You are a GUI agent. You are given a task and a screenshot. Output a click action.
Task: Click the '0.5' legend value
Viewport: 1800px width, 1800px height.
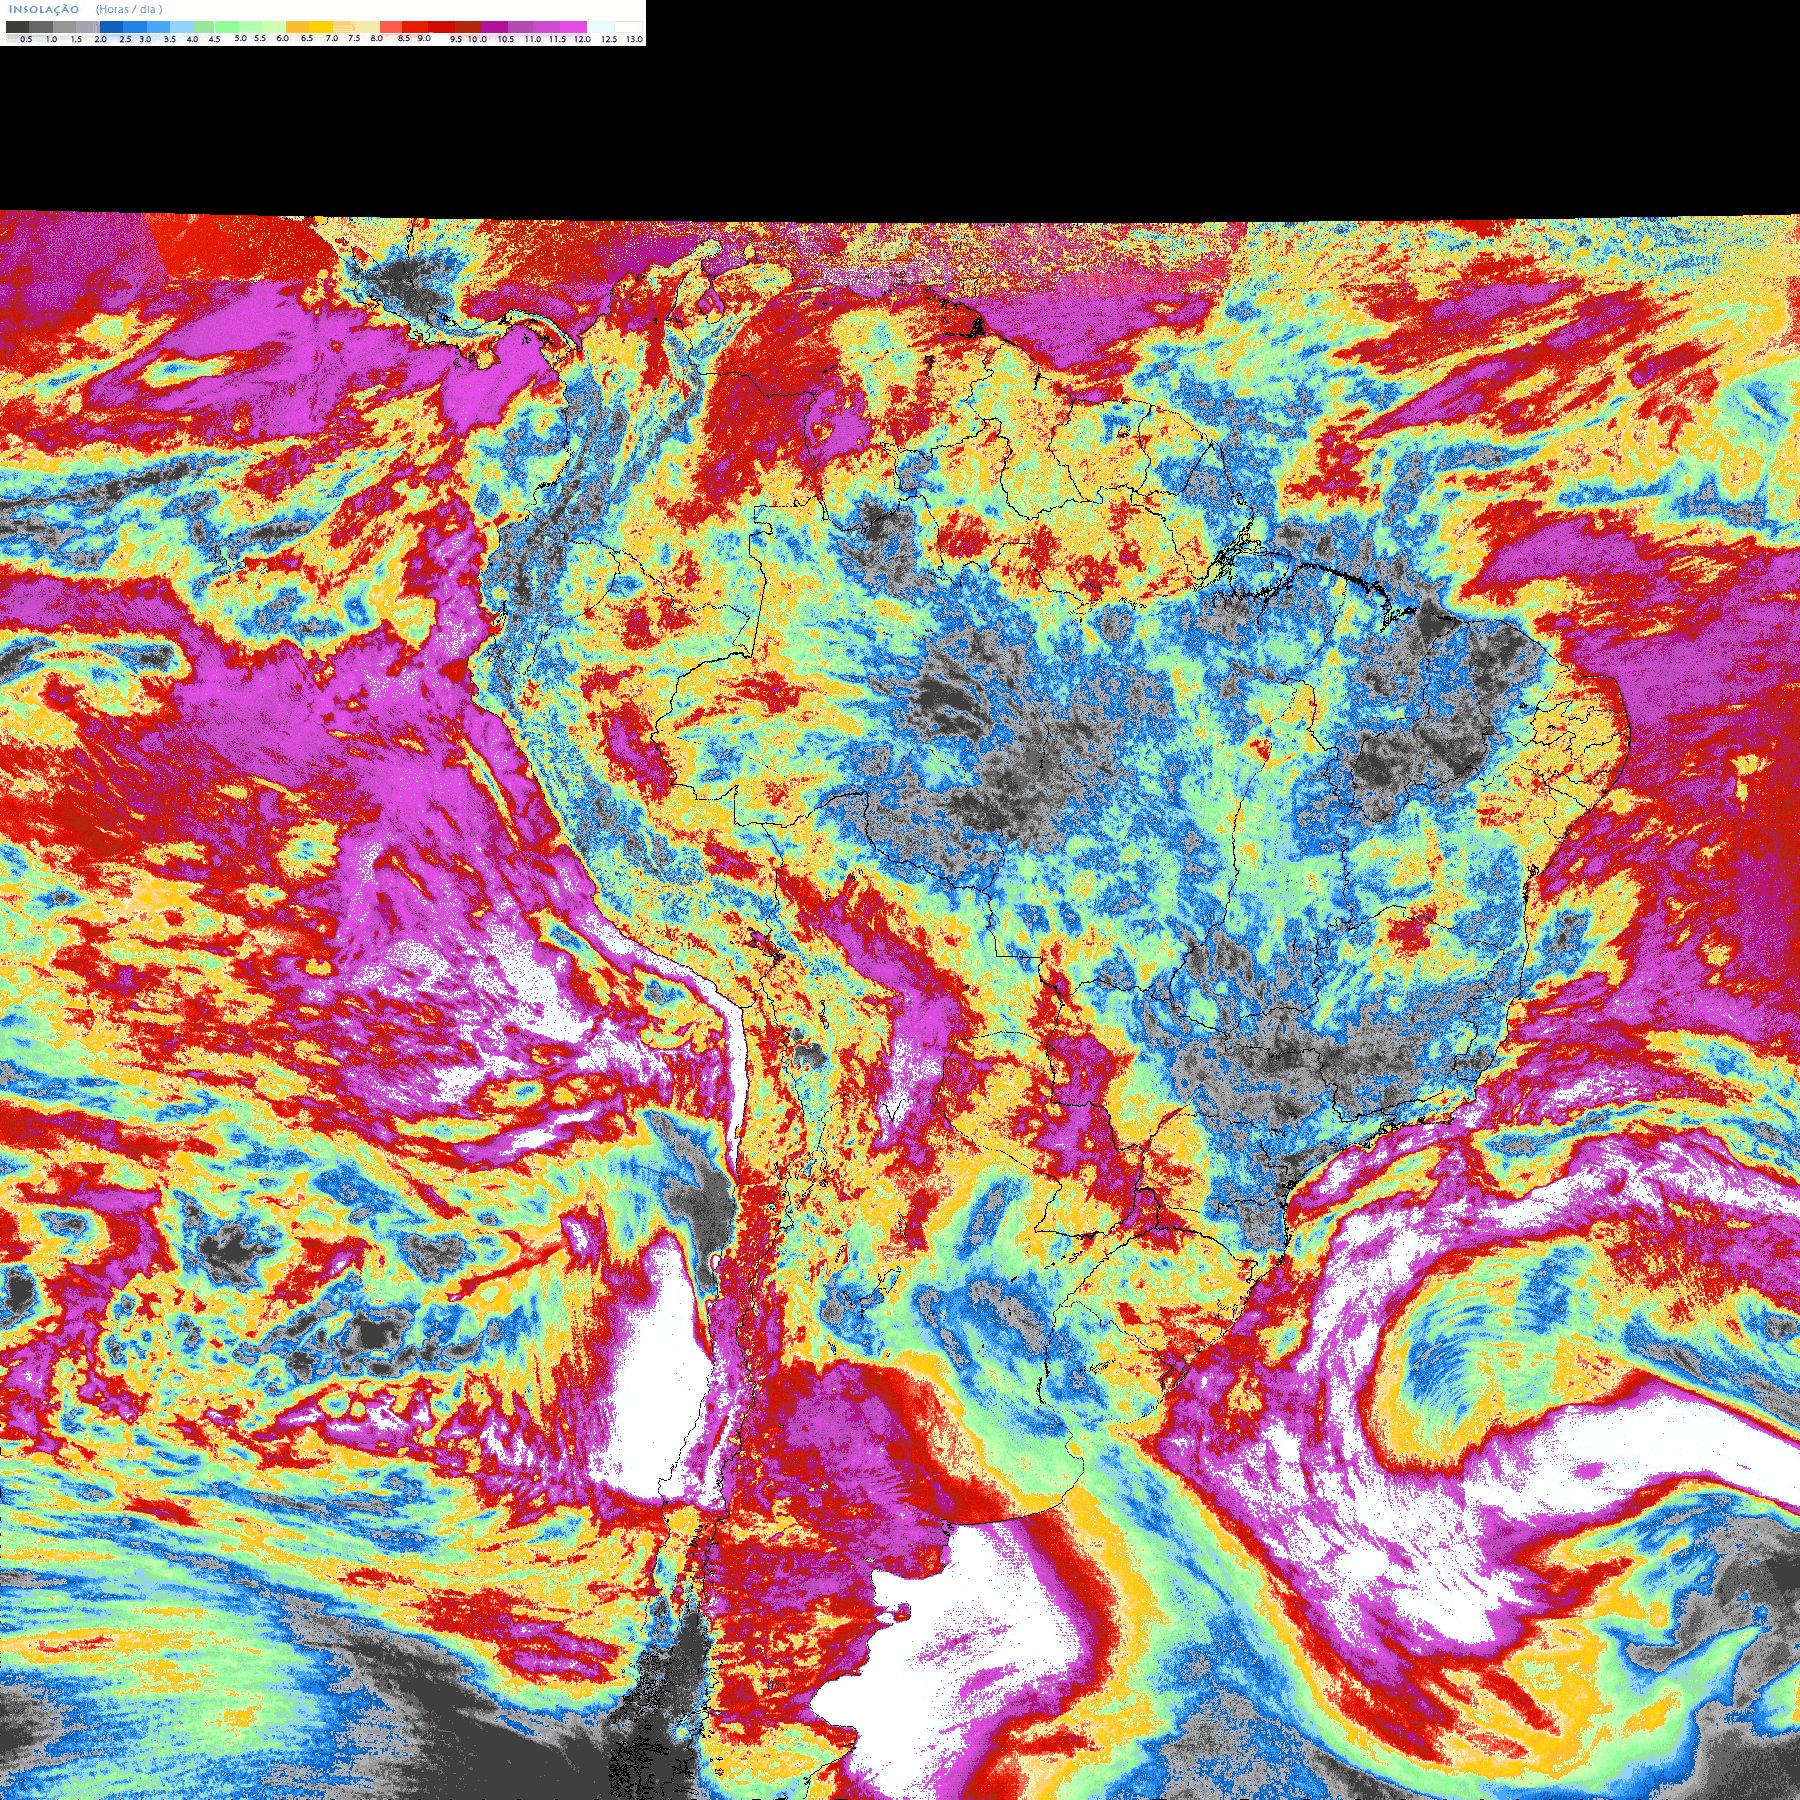(x=26, y=39)
